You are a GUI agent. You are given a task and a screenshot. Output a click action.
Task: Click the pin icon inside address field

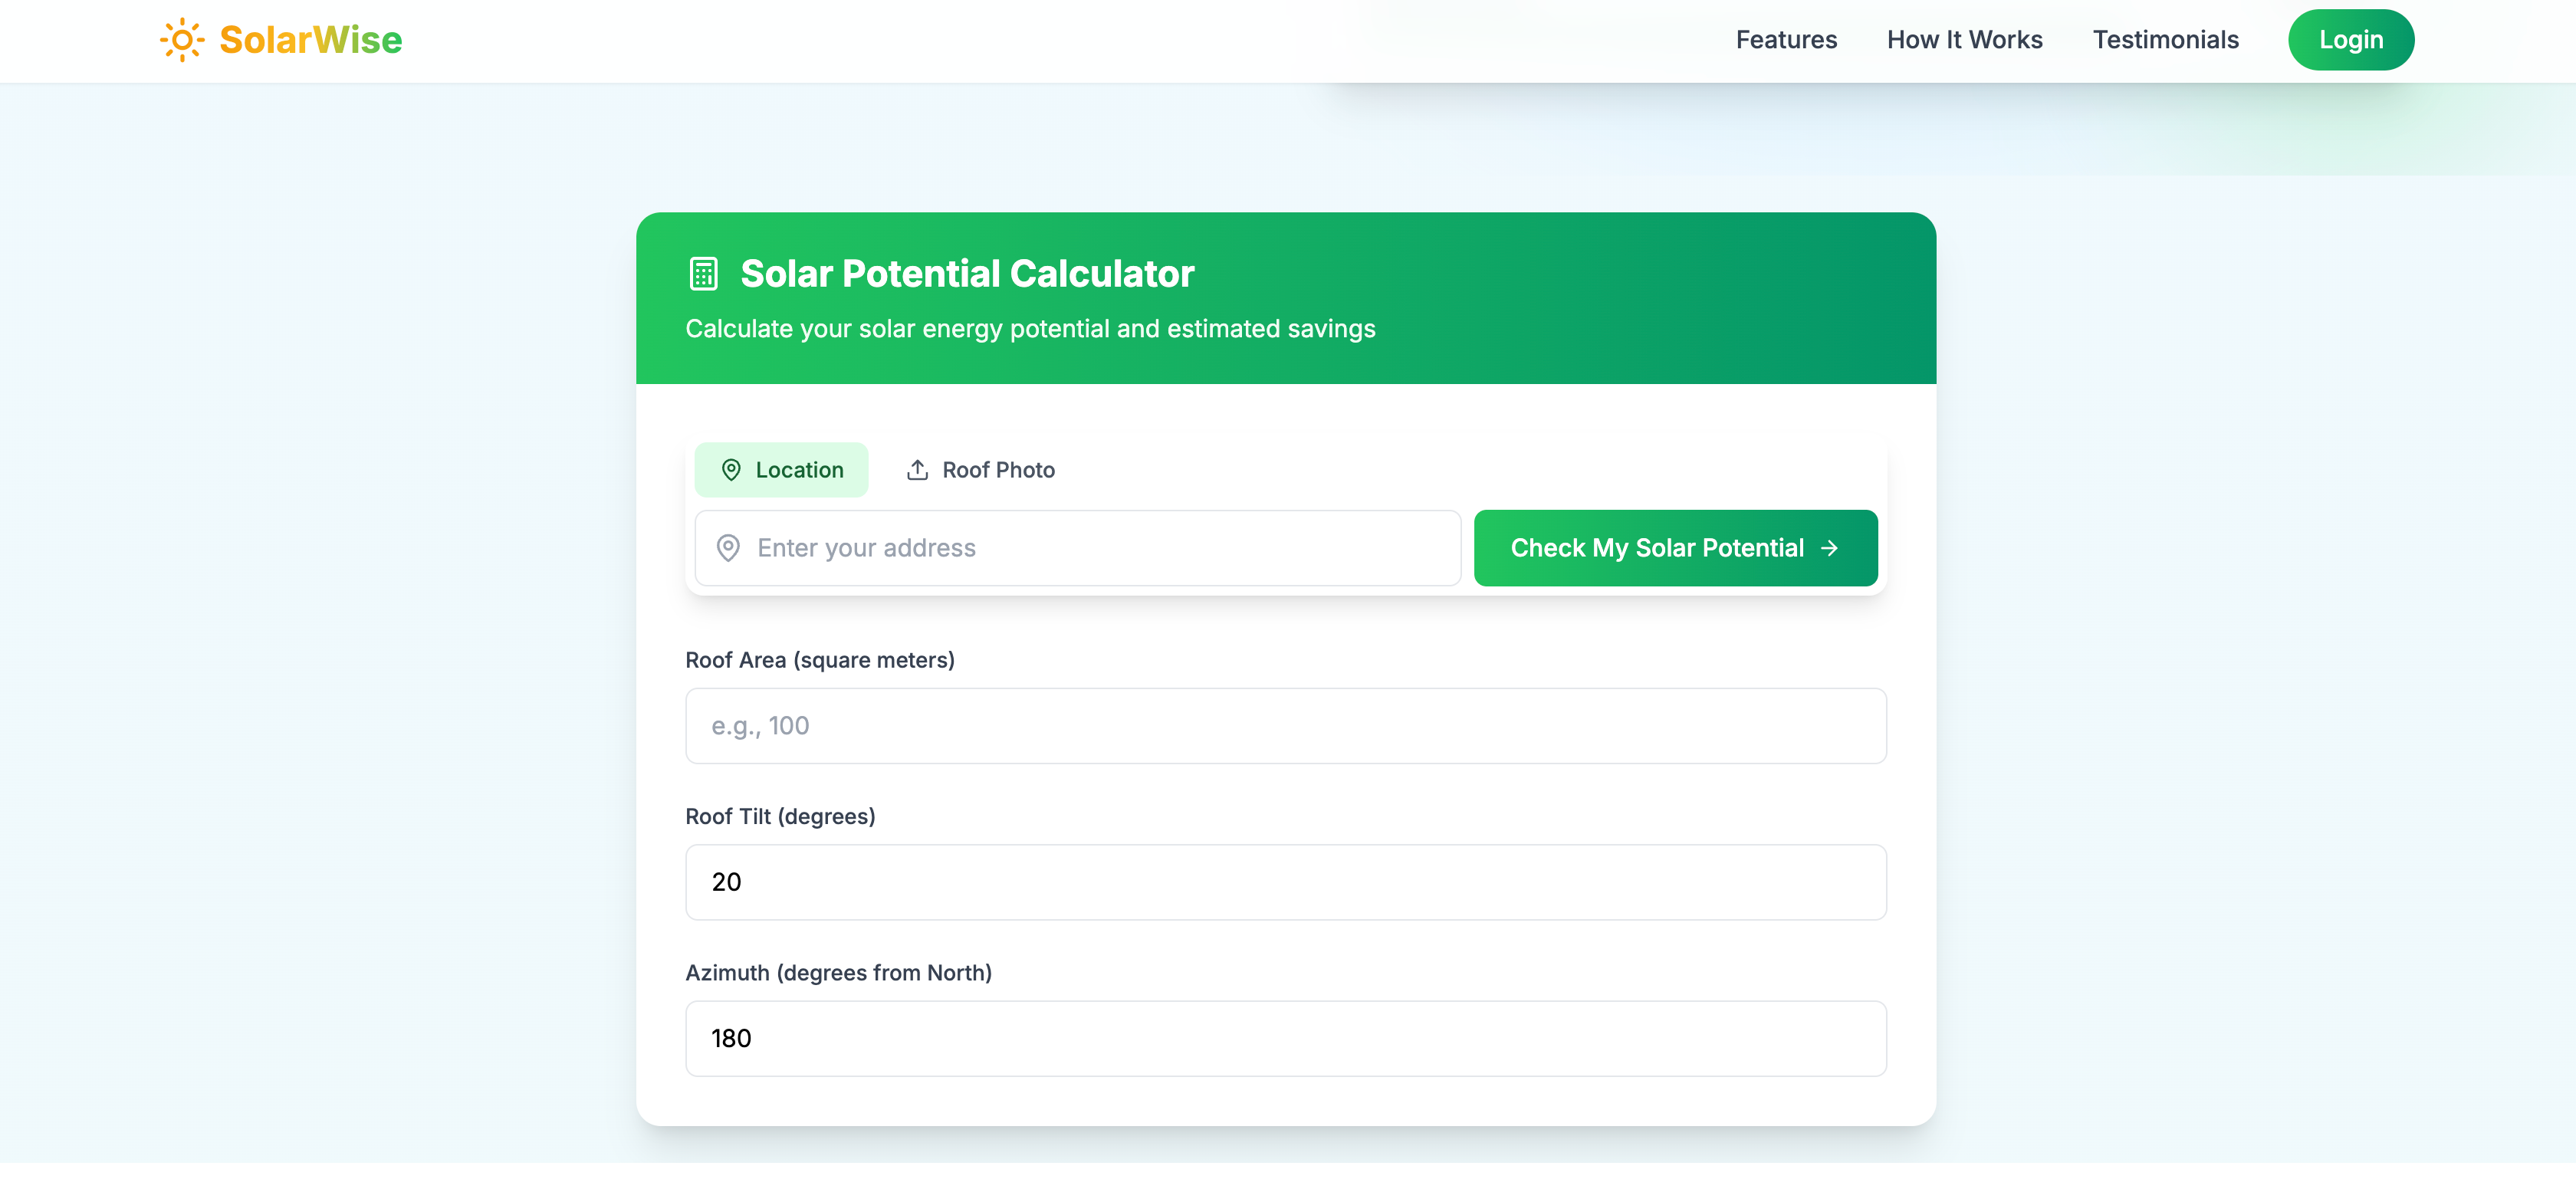(x=728, y=548)
